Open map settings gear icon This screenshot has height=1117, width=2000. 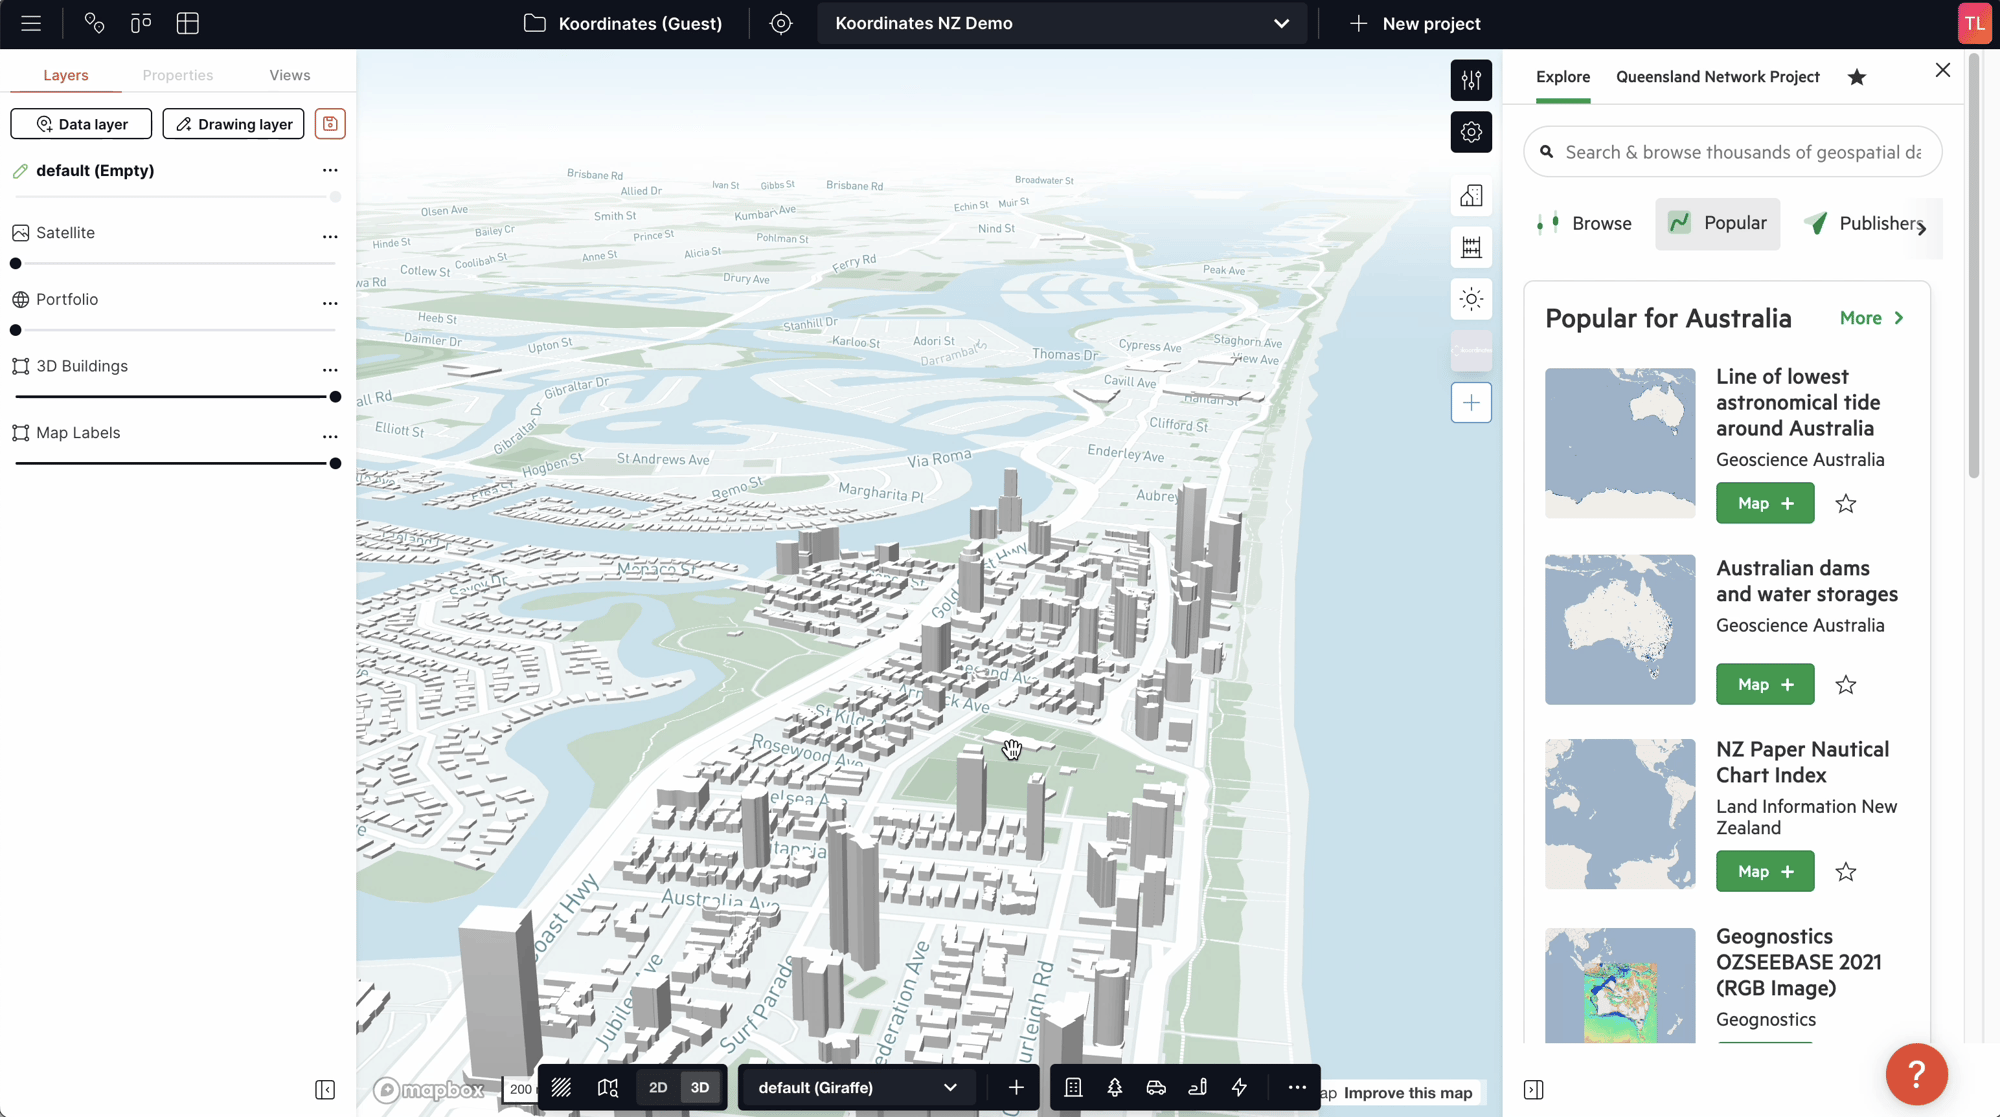point(1471,132)
